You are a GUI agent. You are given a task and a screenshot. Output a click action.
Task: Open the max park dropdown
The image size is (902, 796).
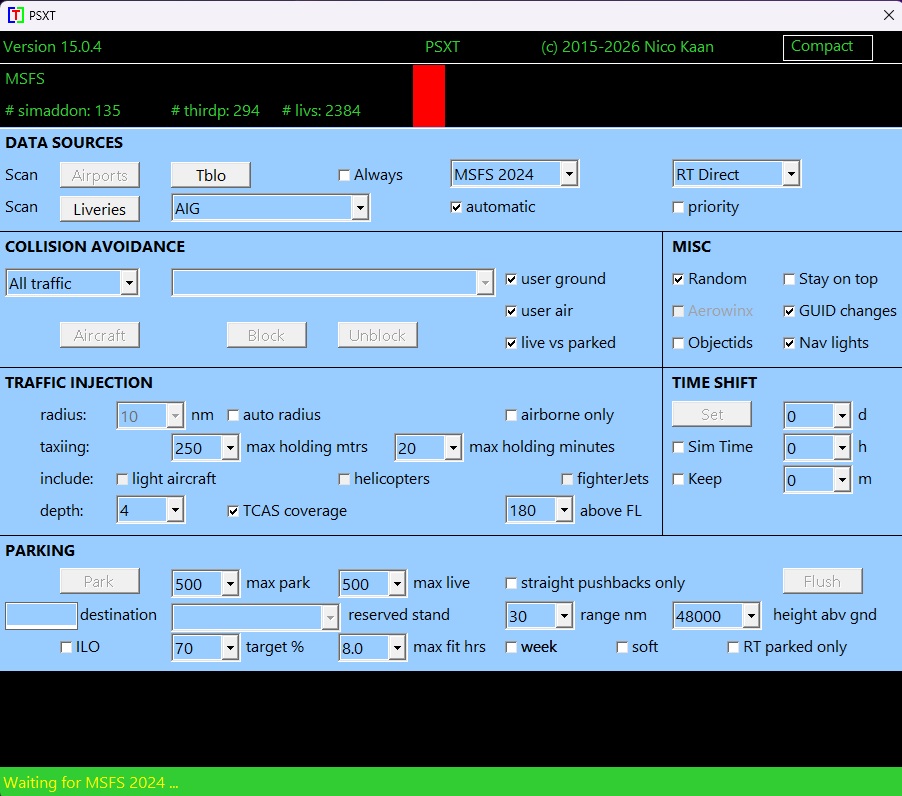[x=230, y=583]
